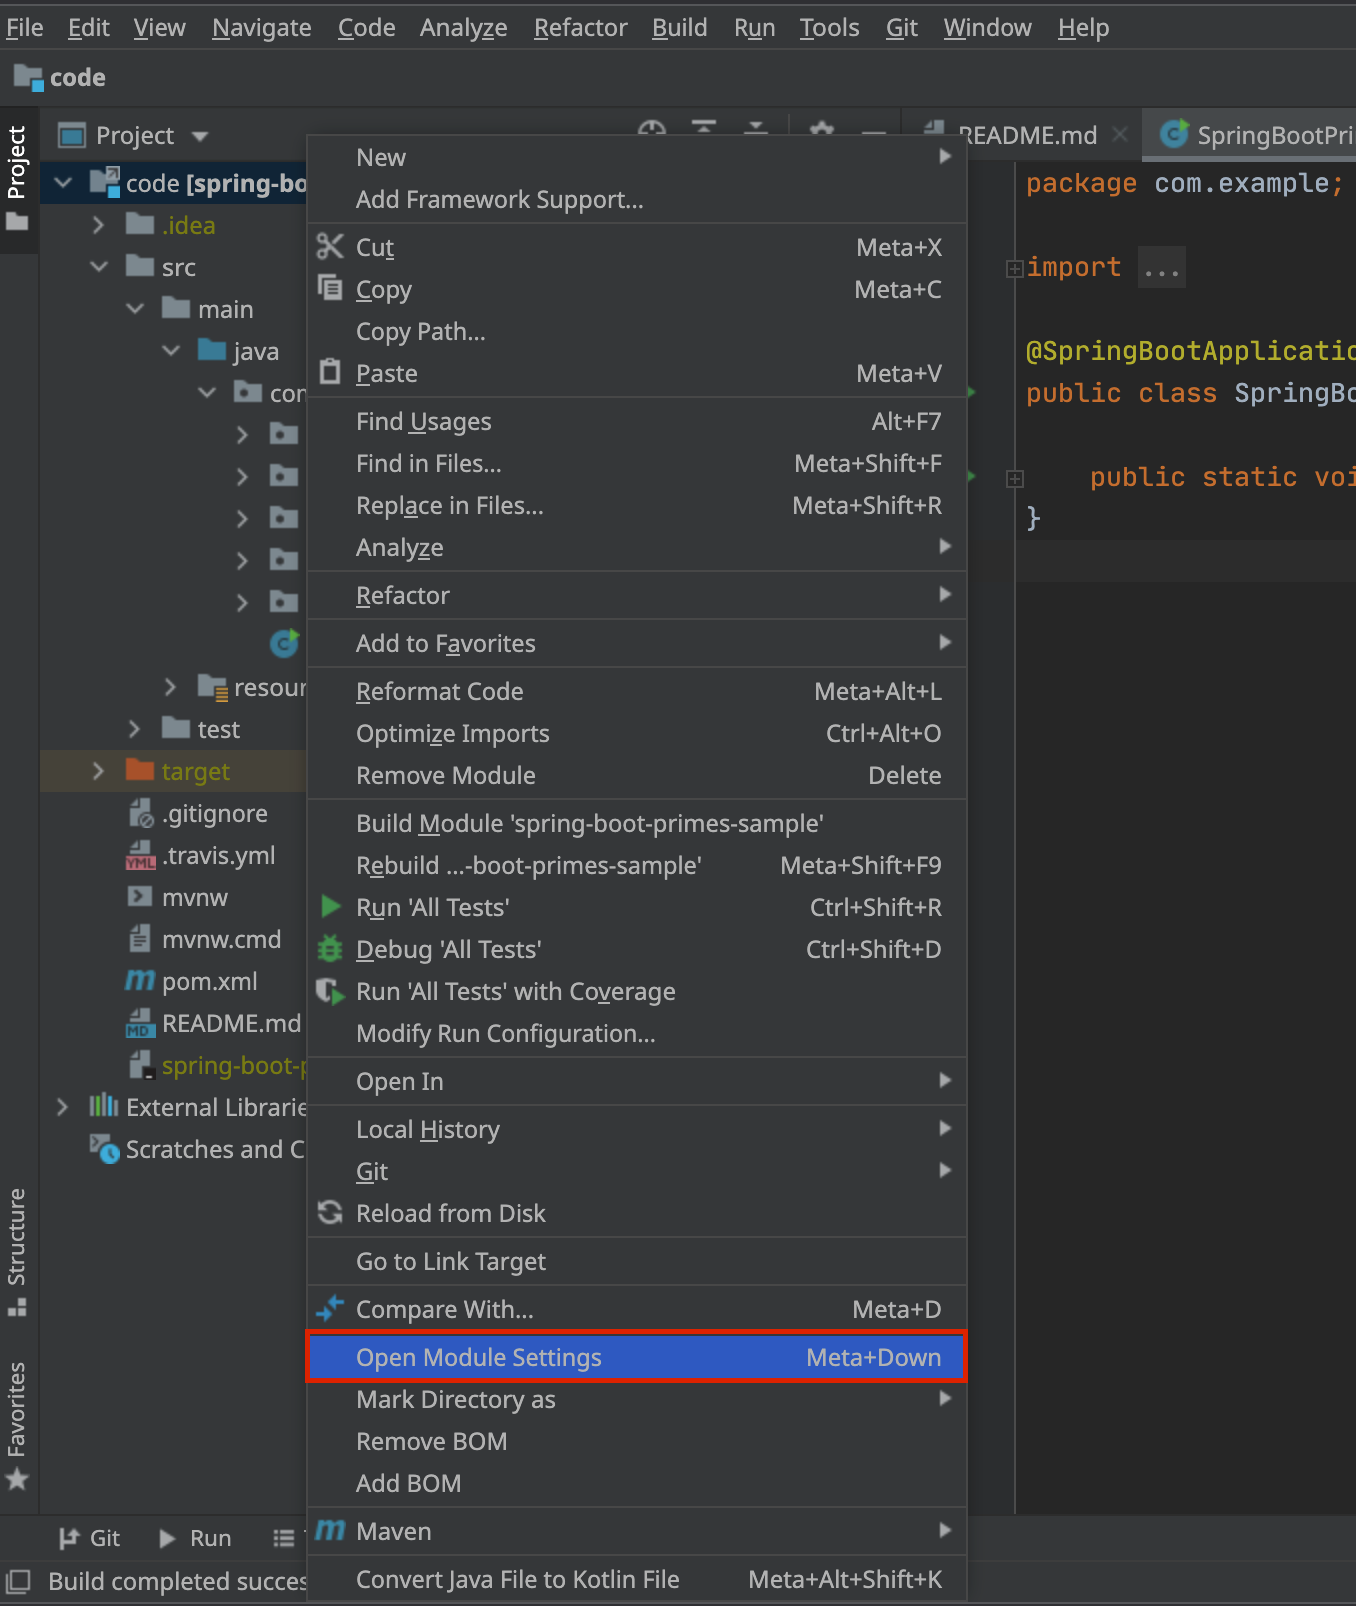Click the resources folder icon

tap(213, 687)
